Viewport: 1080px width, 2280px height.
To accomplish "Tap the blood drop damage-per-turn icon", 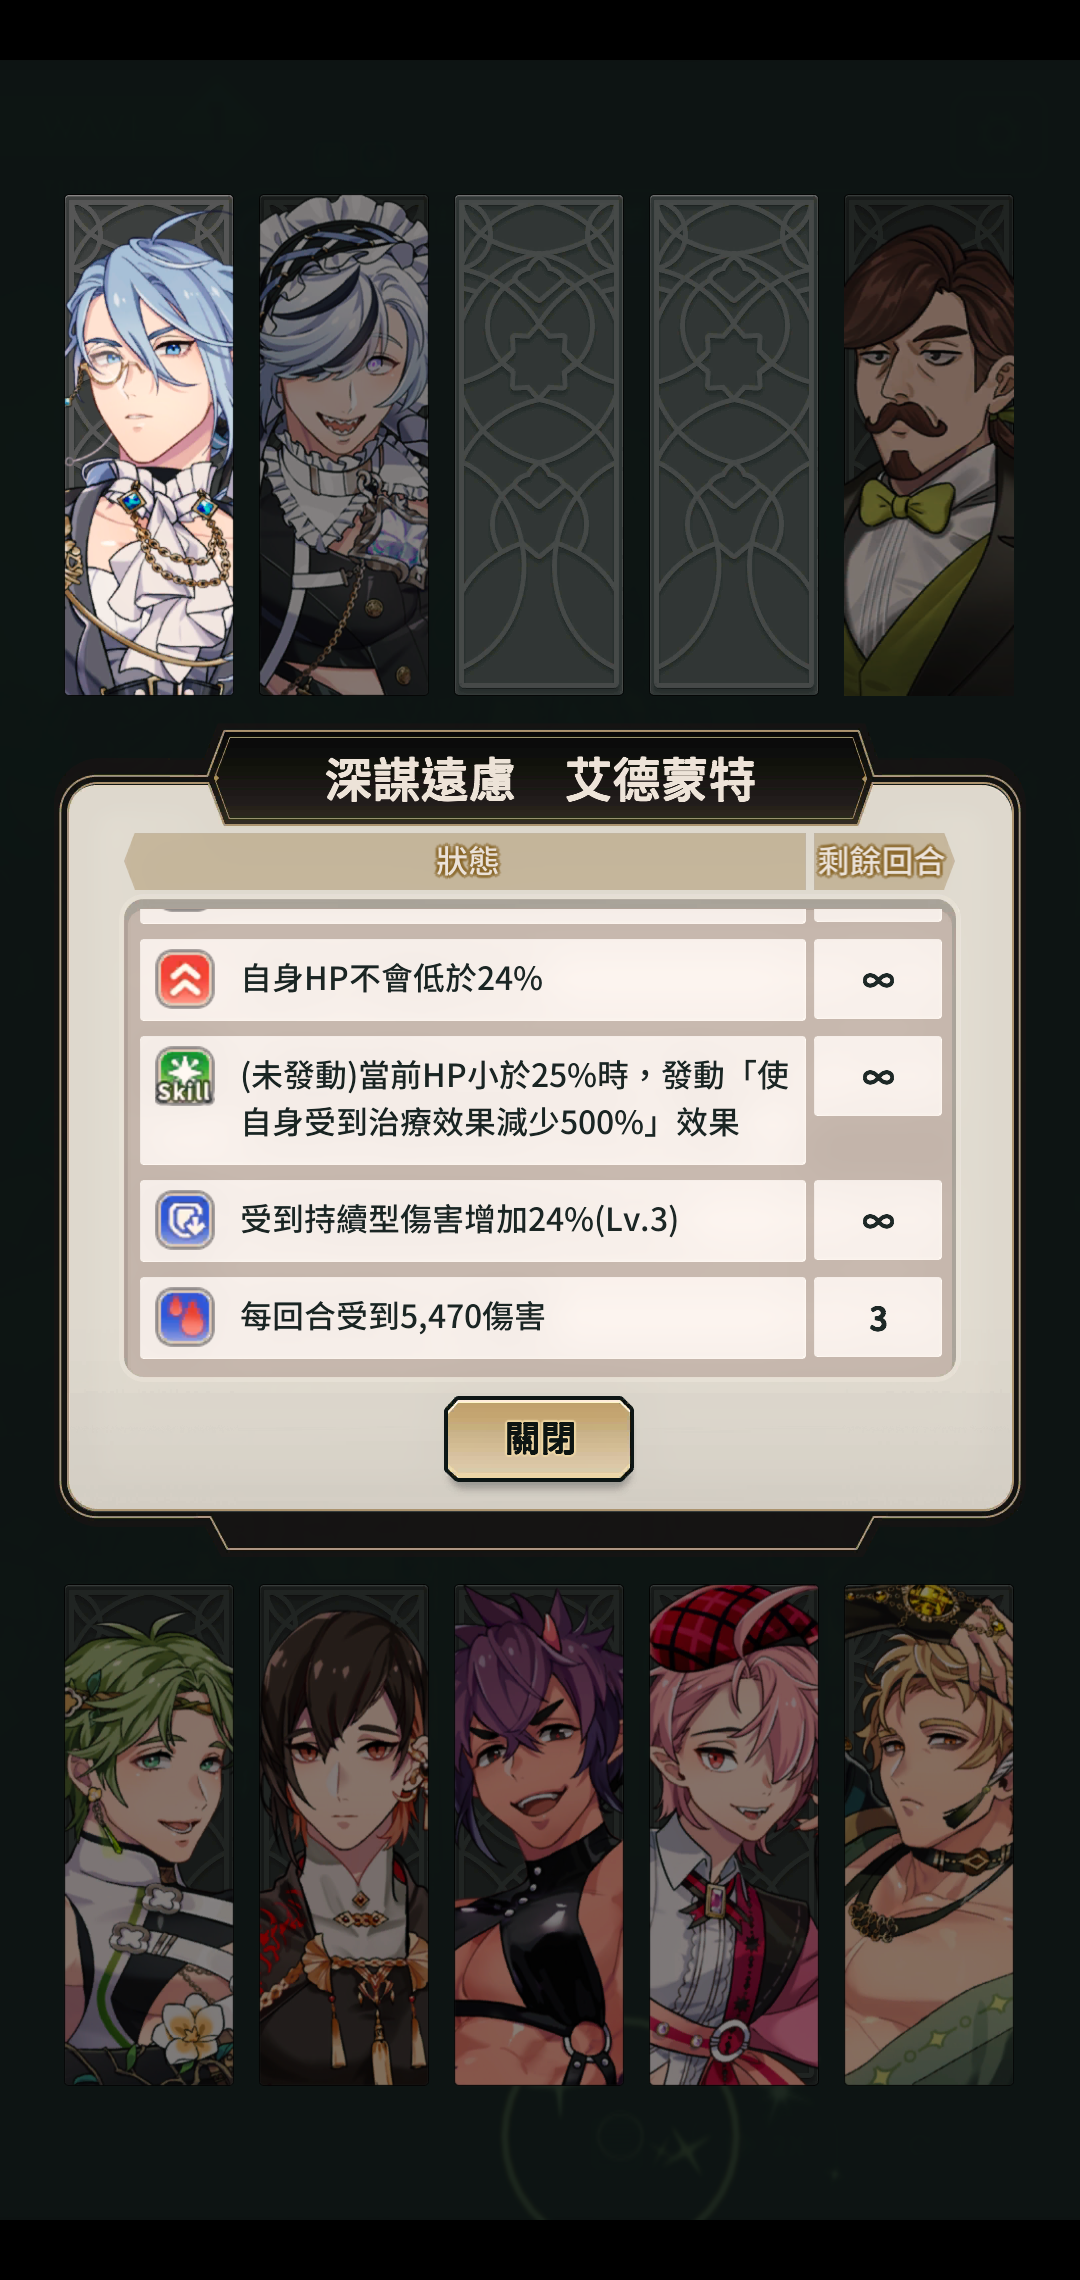I will (185, 1317).
